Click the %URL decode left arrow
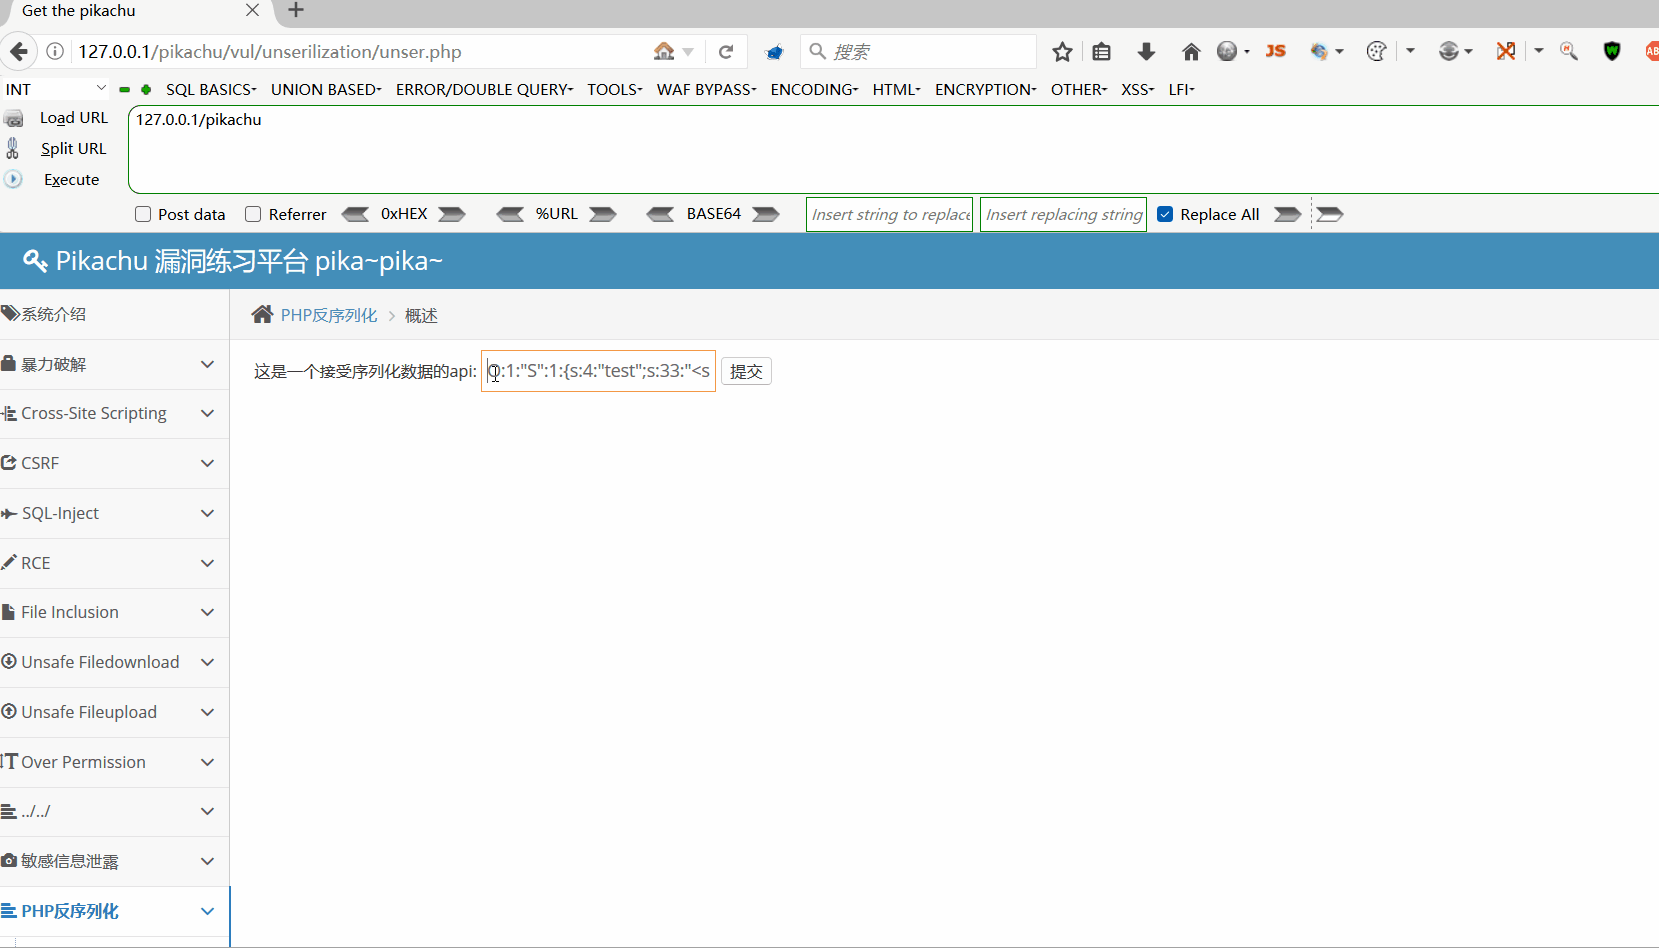The height and width of the screenshot is (948, 1659). tap(510, 214)
